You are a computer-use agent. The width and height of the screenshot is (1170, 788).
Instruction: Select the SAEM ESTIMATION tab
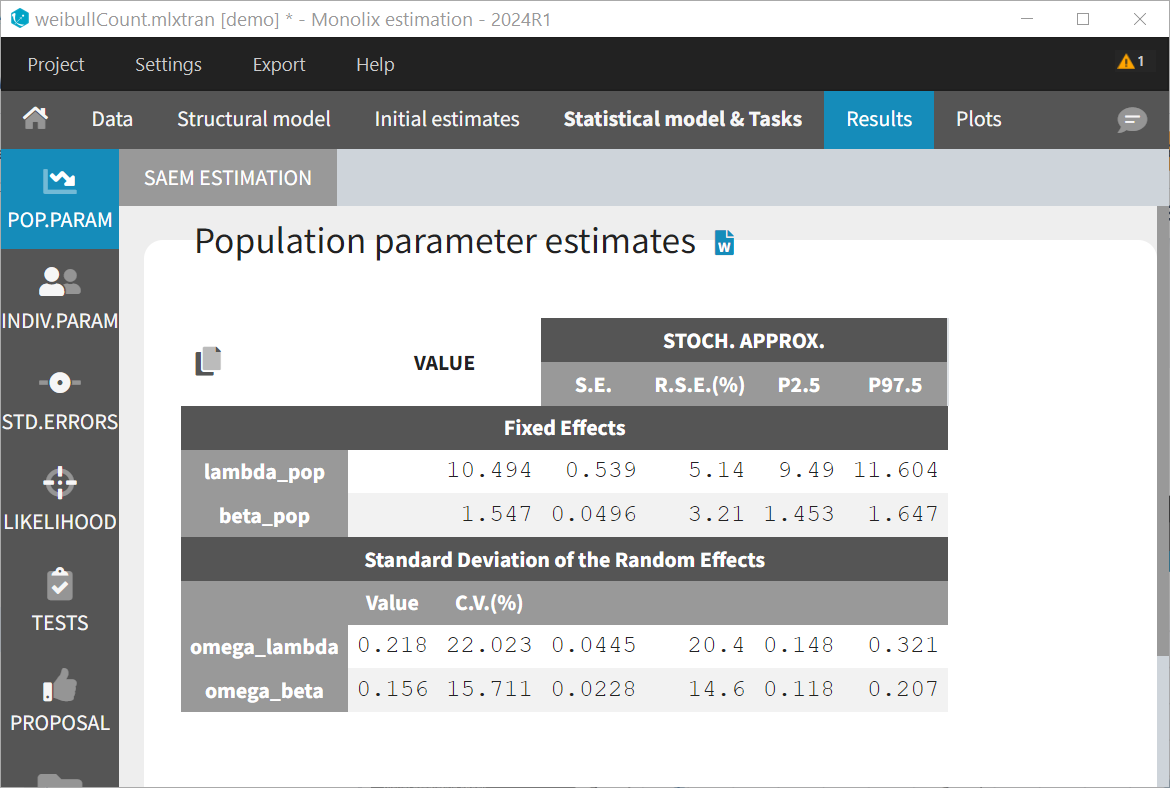[228, 178]
